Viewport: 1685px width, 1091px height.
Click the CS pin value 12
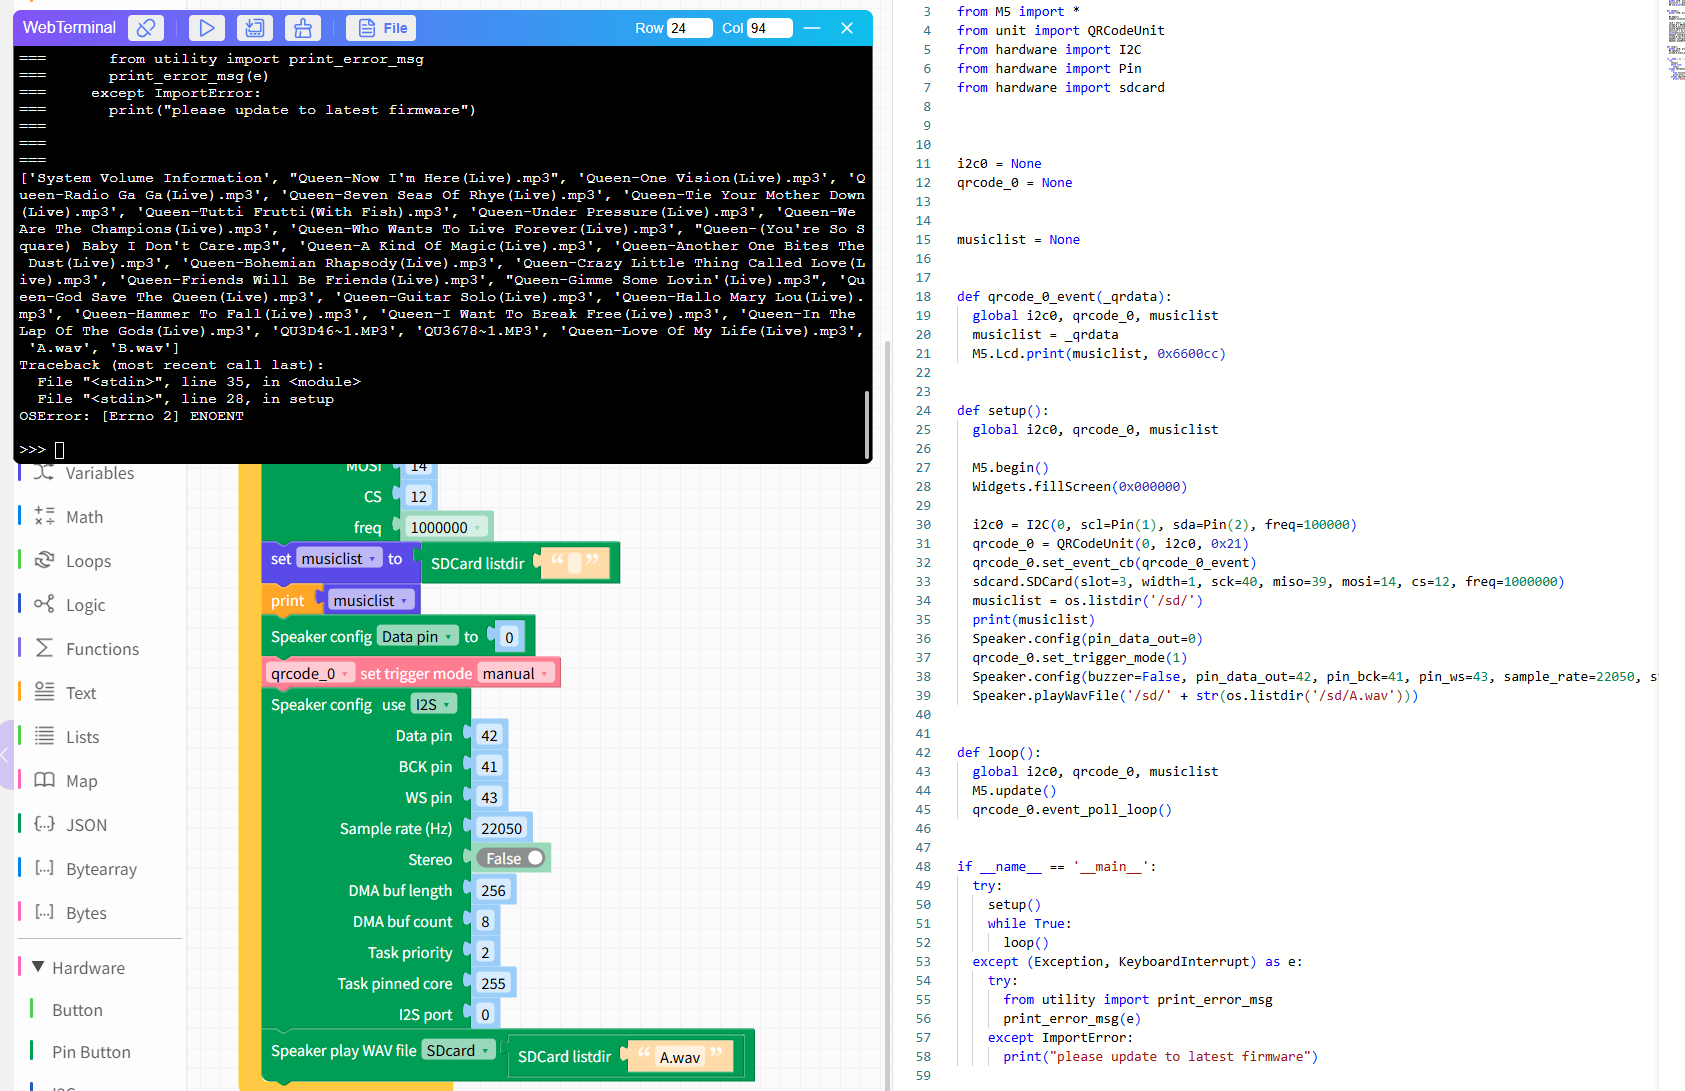pyautogui.click(x=418, y=497)
